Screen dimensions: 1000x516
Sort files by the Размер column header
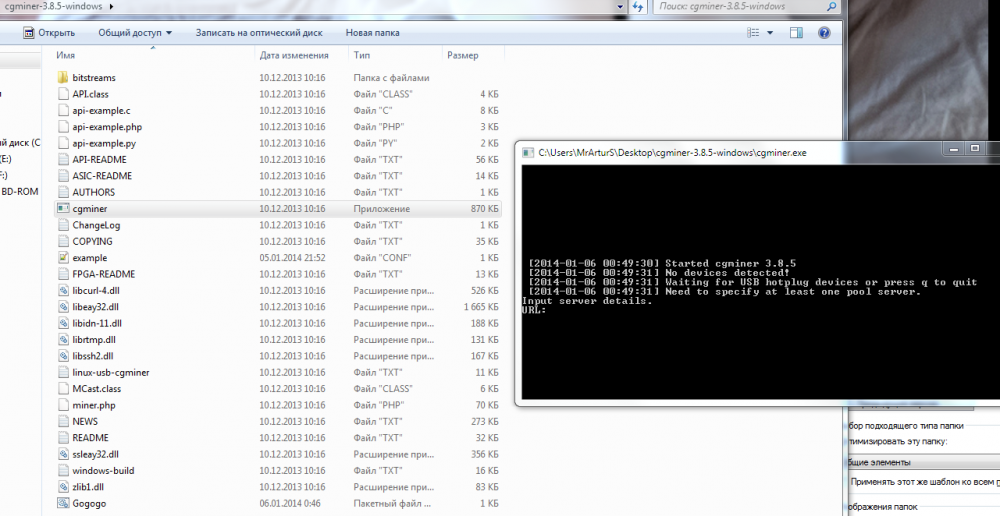click(473, 55)
